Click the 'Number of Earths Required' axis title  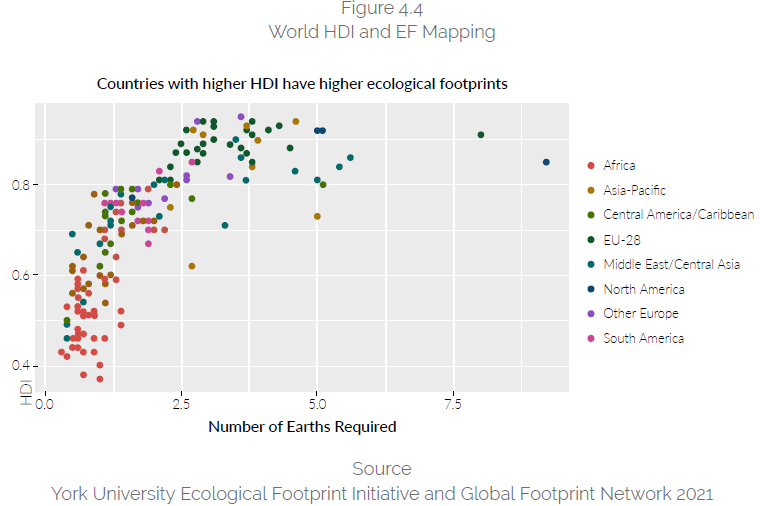pyautogui.click(x=302, y=427)
